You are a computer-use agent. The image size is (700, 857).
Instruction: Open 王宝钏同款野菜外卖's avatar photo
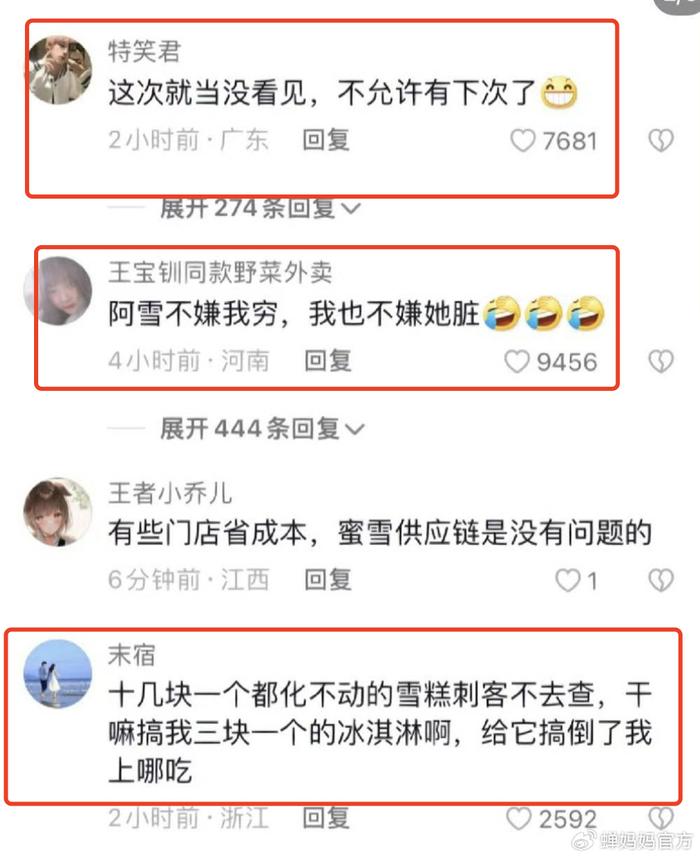click(x=59, y=291)
